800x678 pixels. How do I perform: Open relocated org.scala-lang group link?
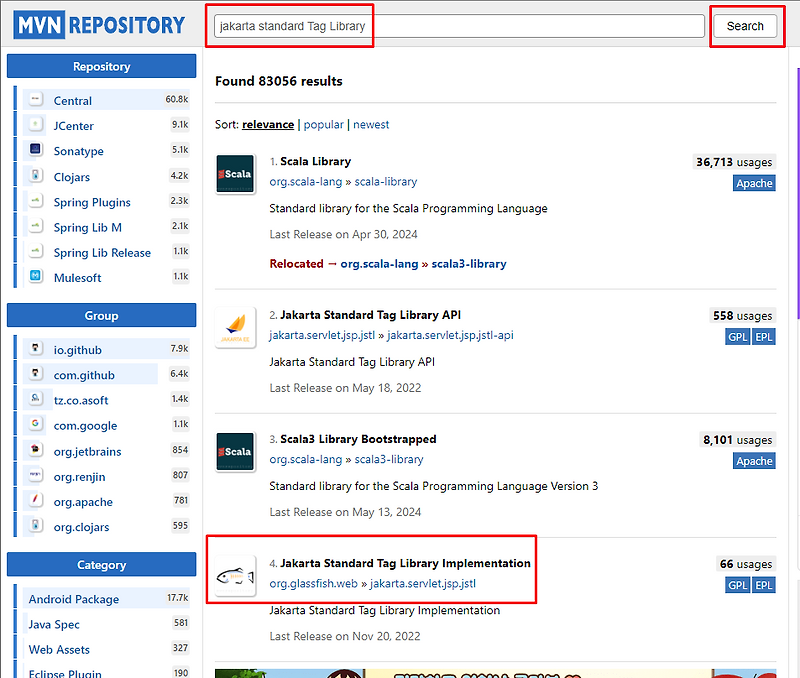pyautogui.click(x=379, y=264)
